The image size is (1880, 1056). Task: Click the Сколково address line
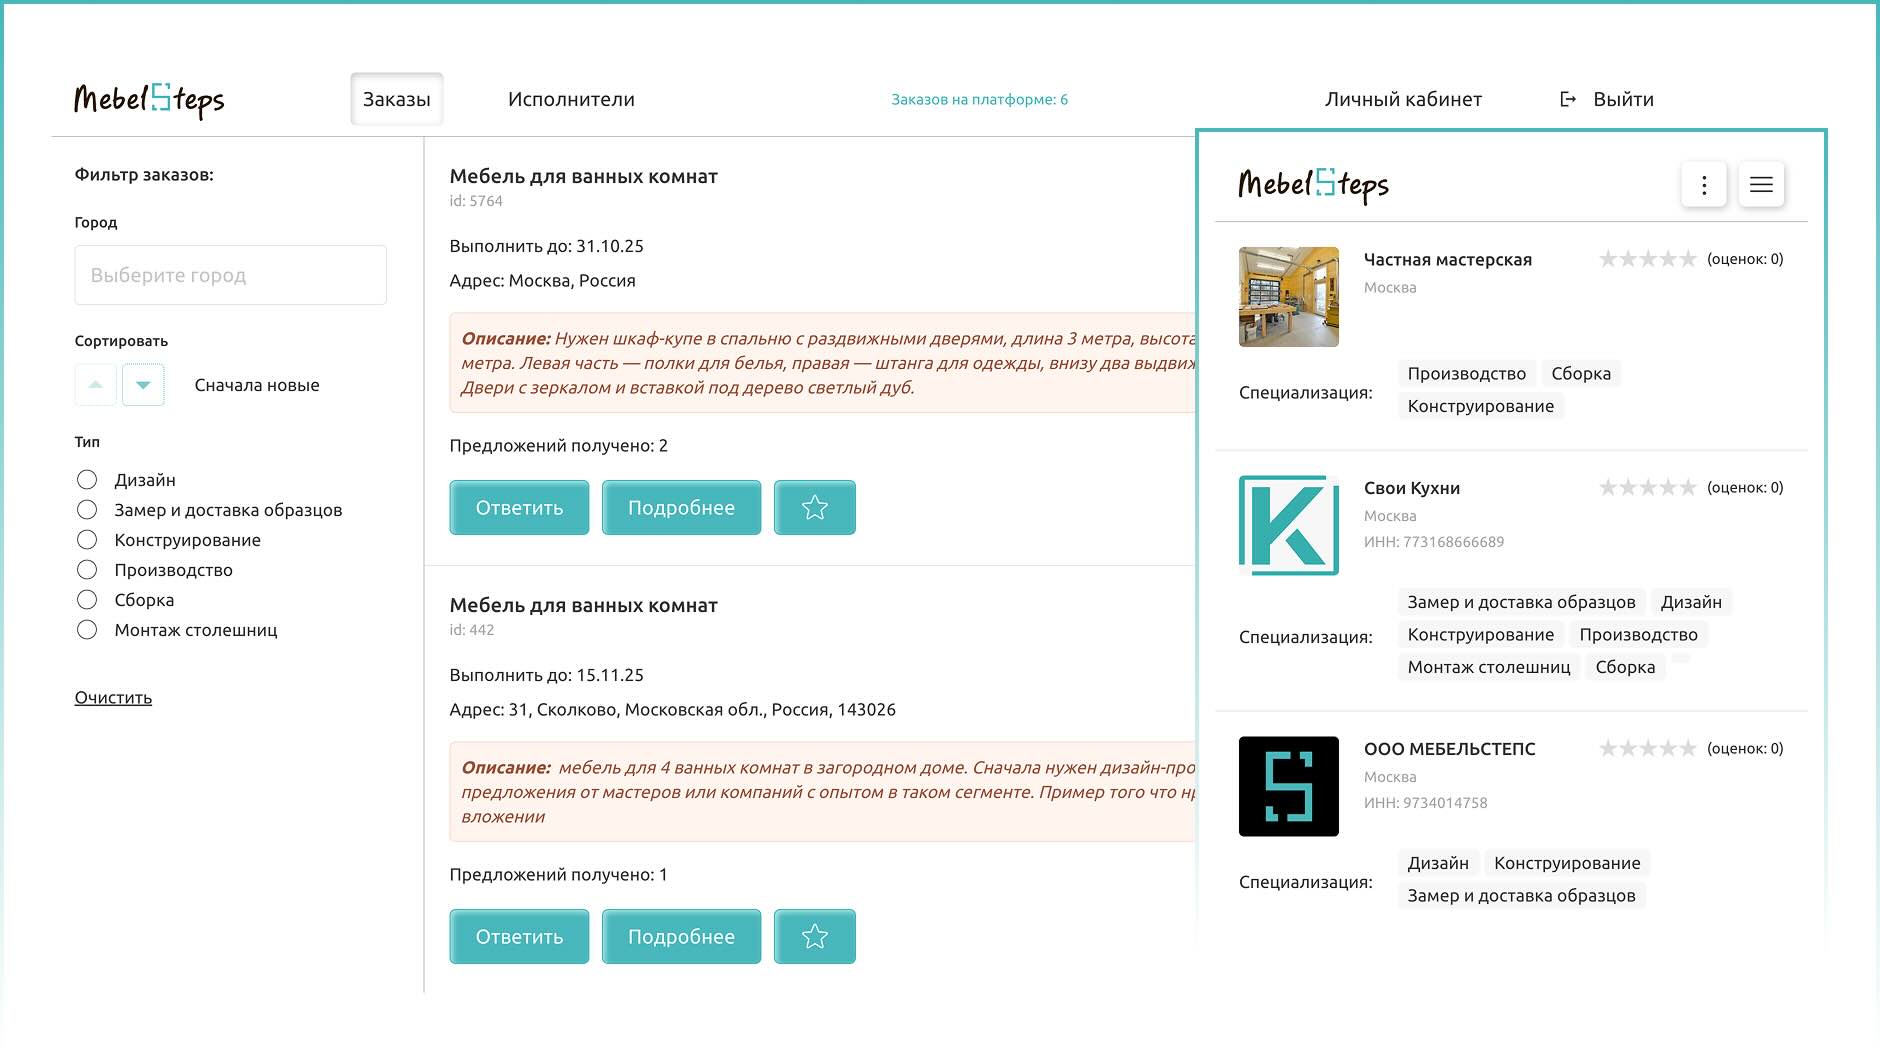(x=673, y=710)
